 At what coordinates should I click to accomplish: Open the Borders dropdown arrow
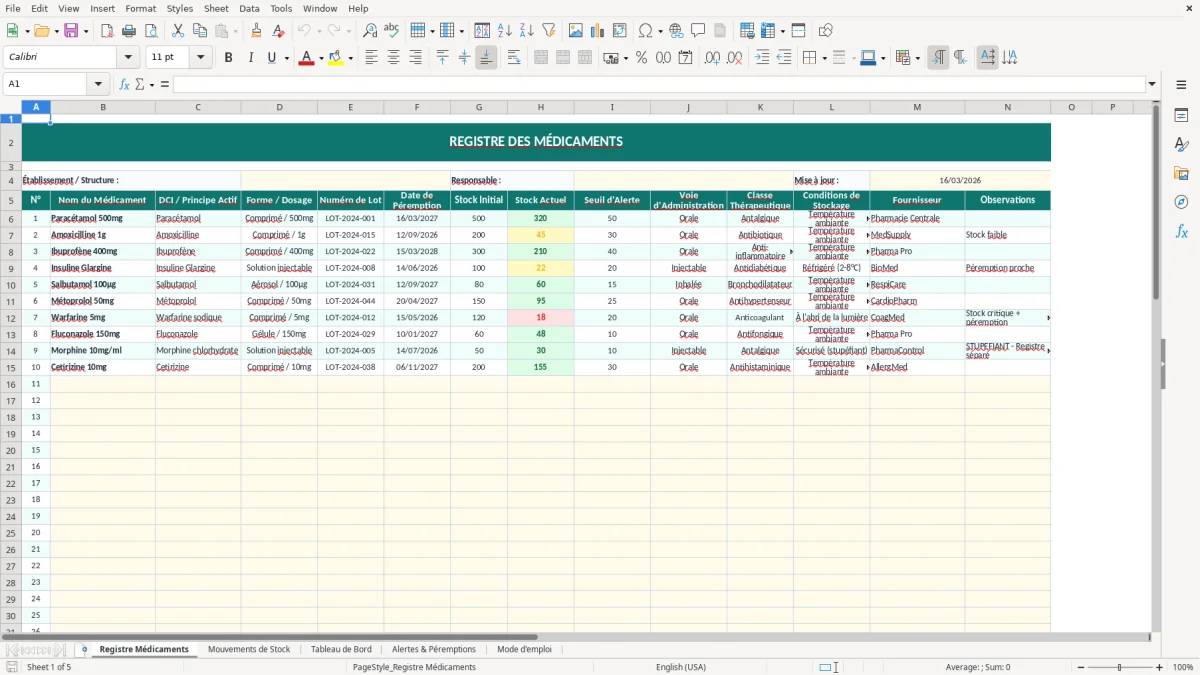[824, 58]
